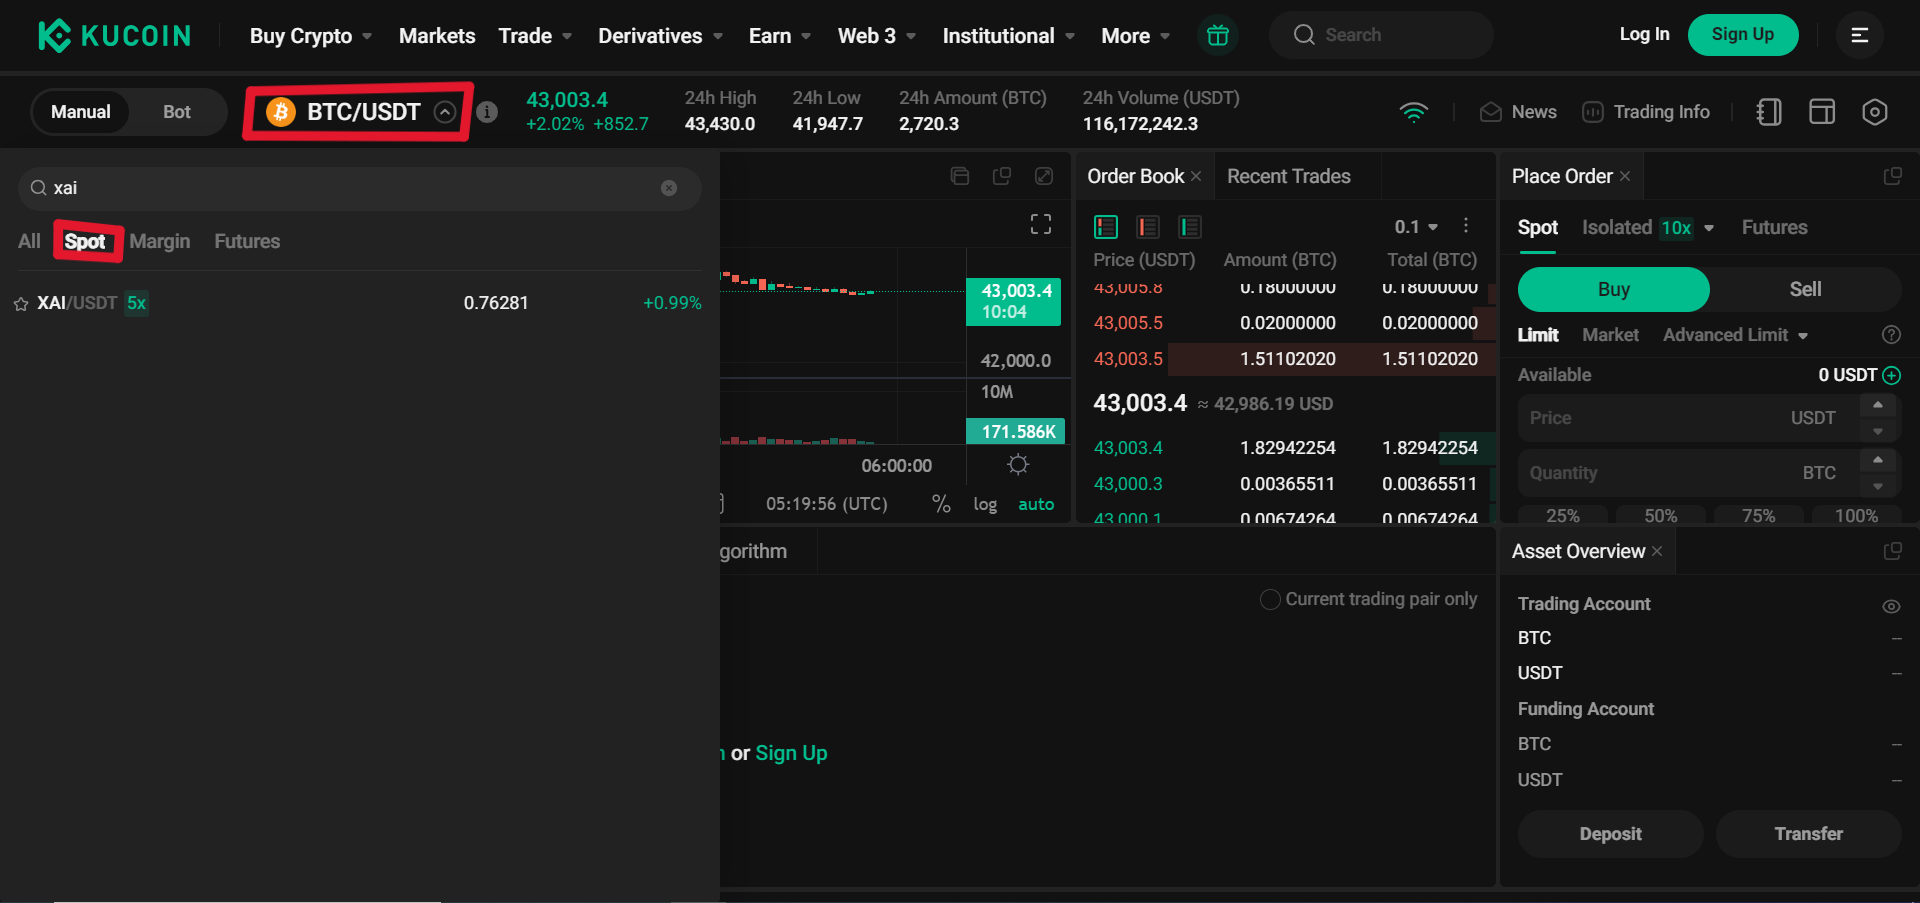Image resolution: width=1920 pixels, height=903 pixels.
Task: Pop out the Asset Overview panel
Action: click(1892, 551)
